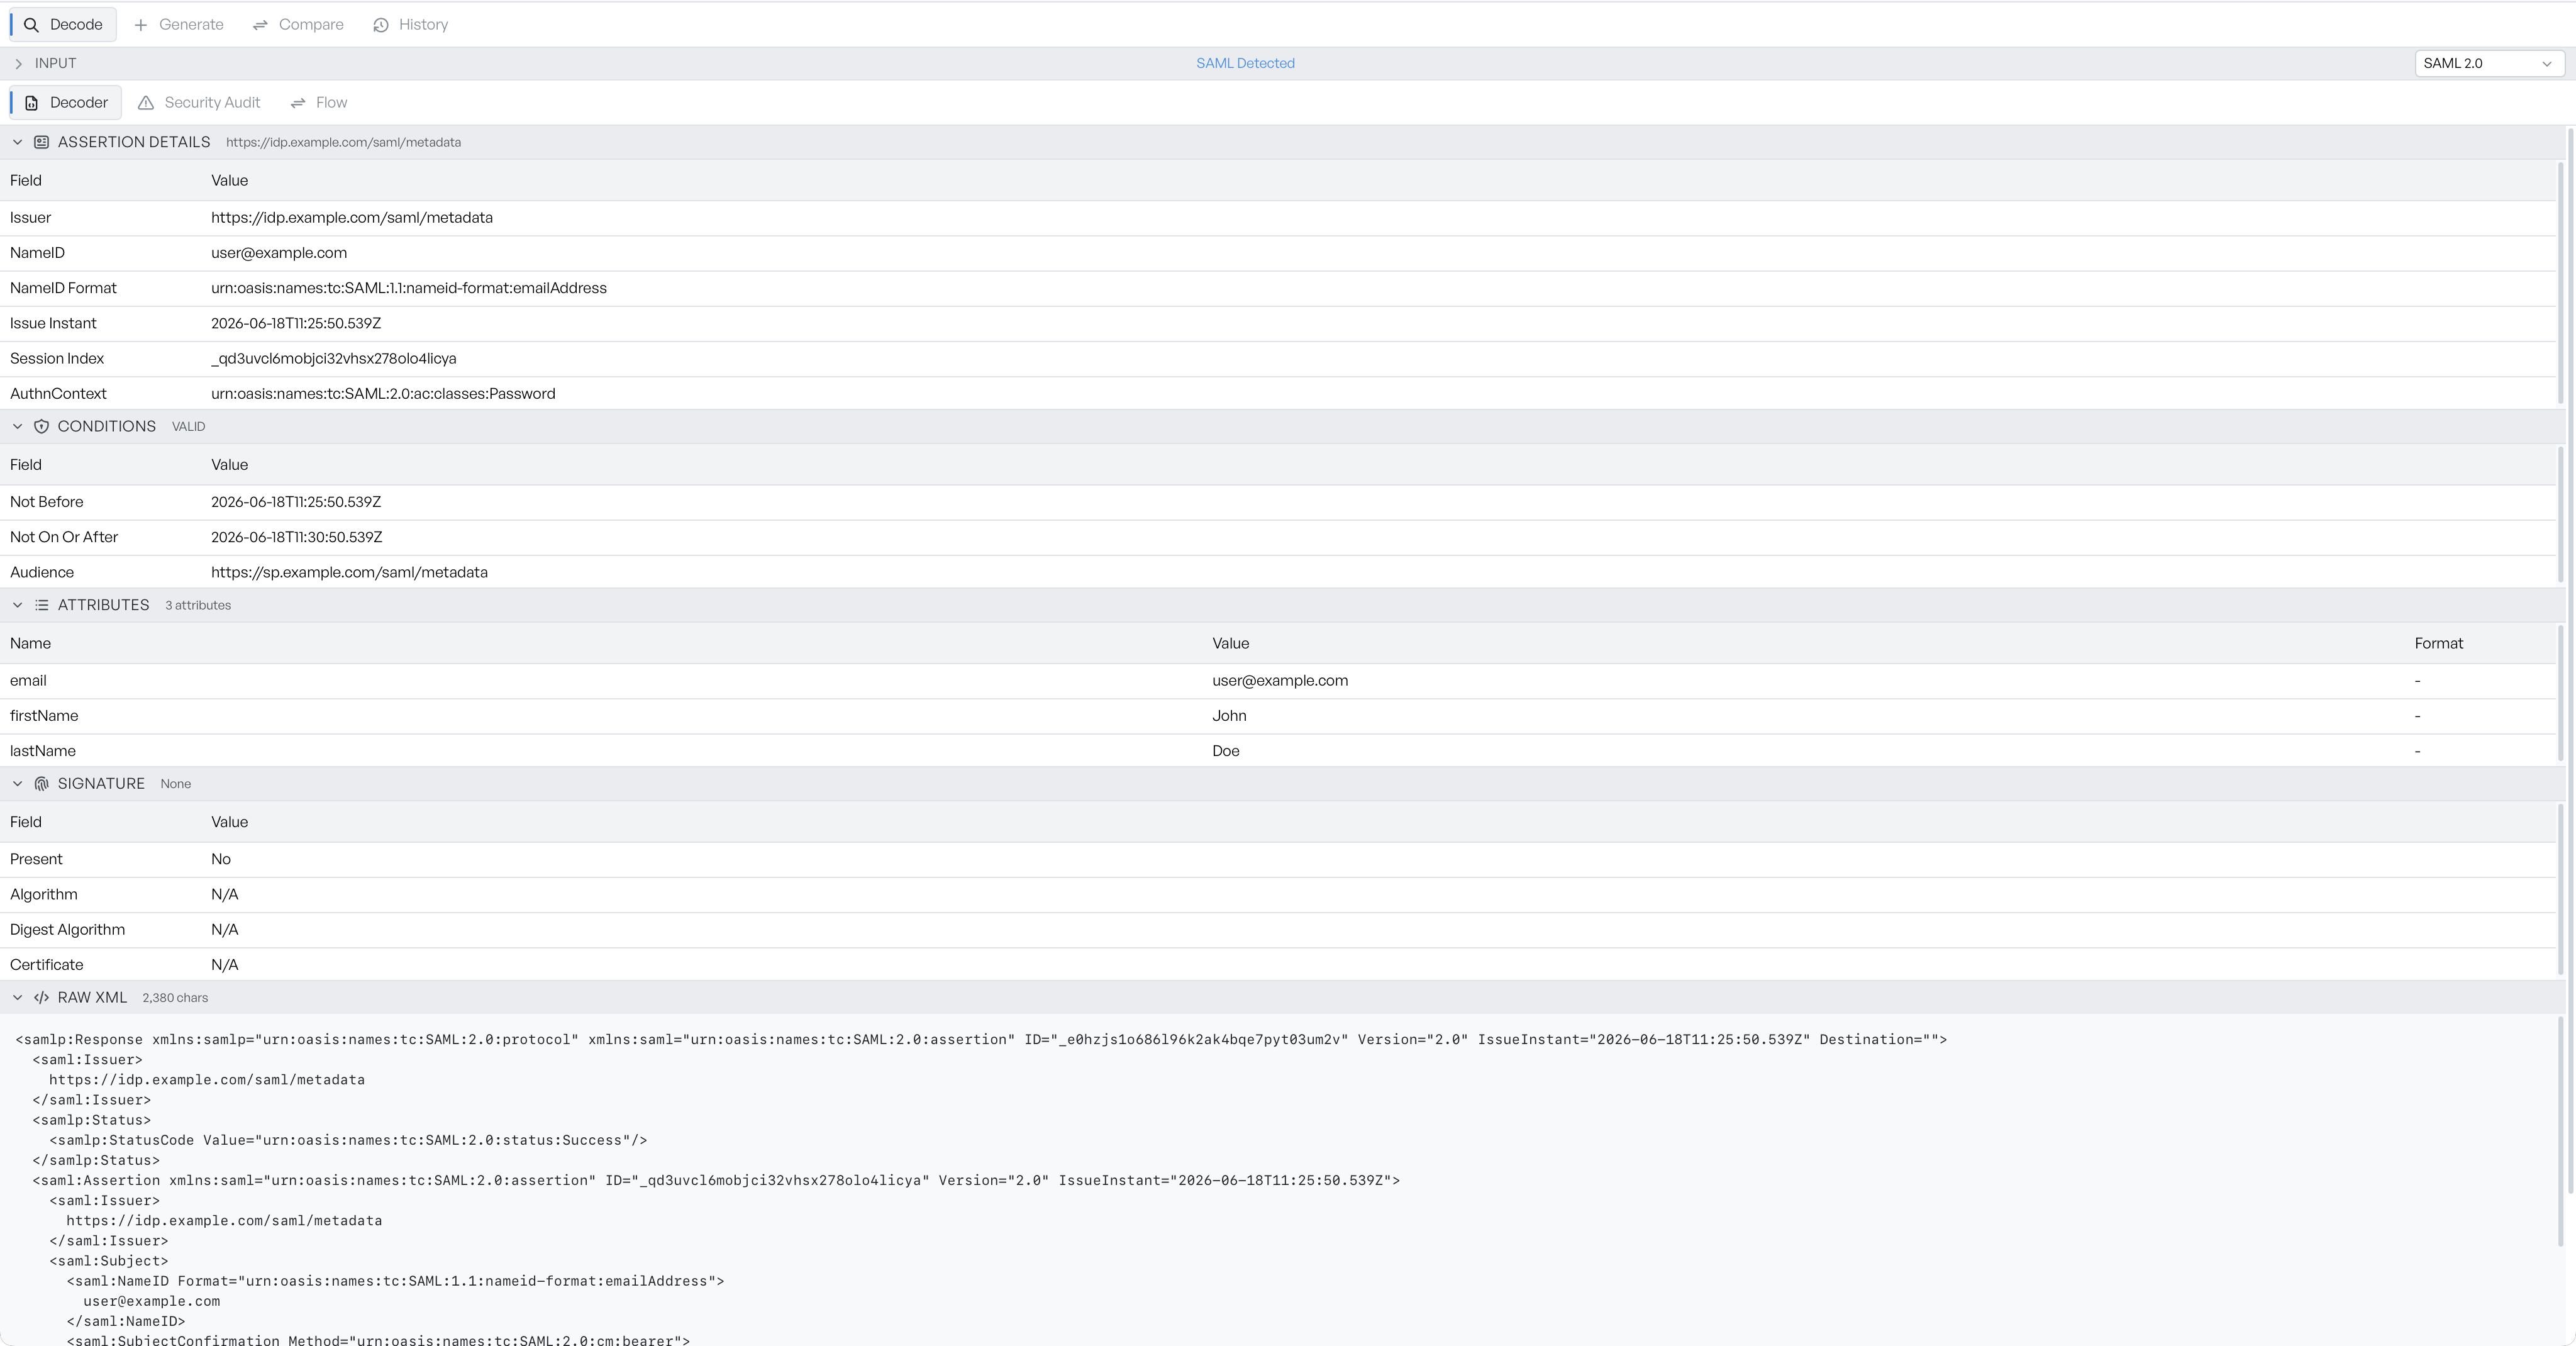Click the Not On Or After timestamp value
Screen dimensions: 2576x1346
pos(297,537)
